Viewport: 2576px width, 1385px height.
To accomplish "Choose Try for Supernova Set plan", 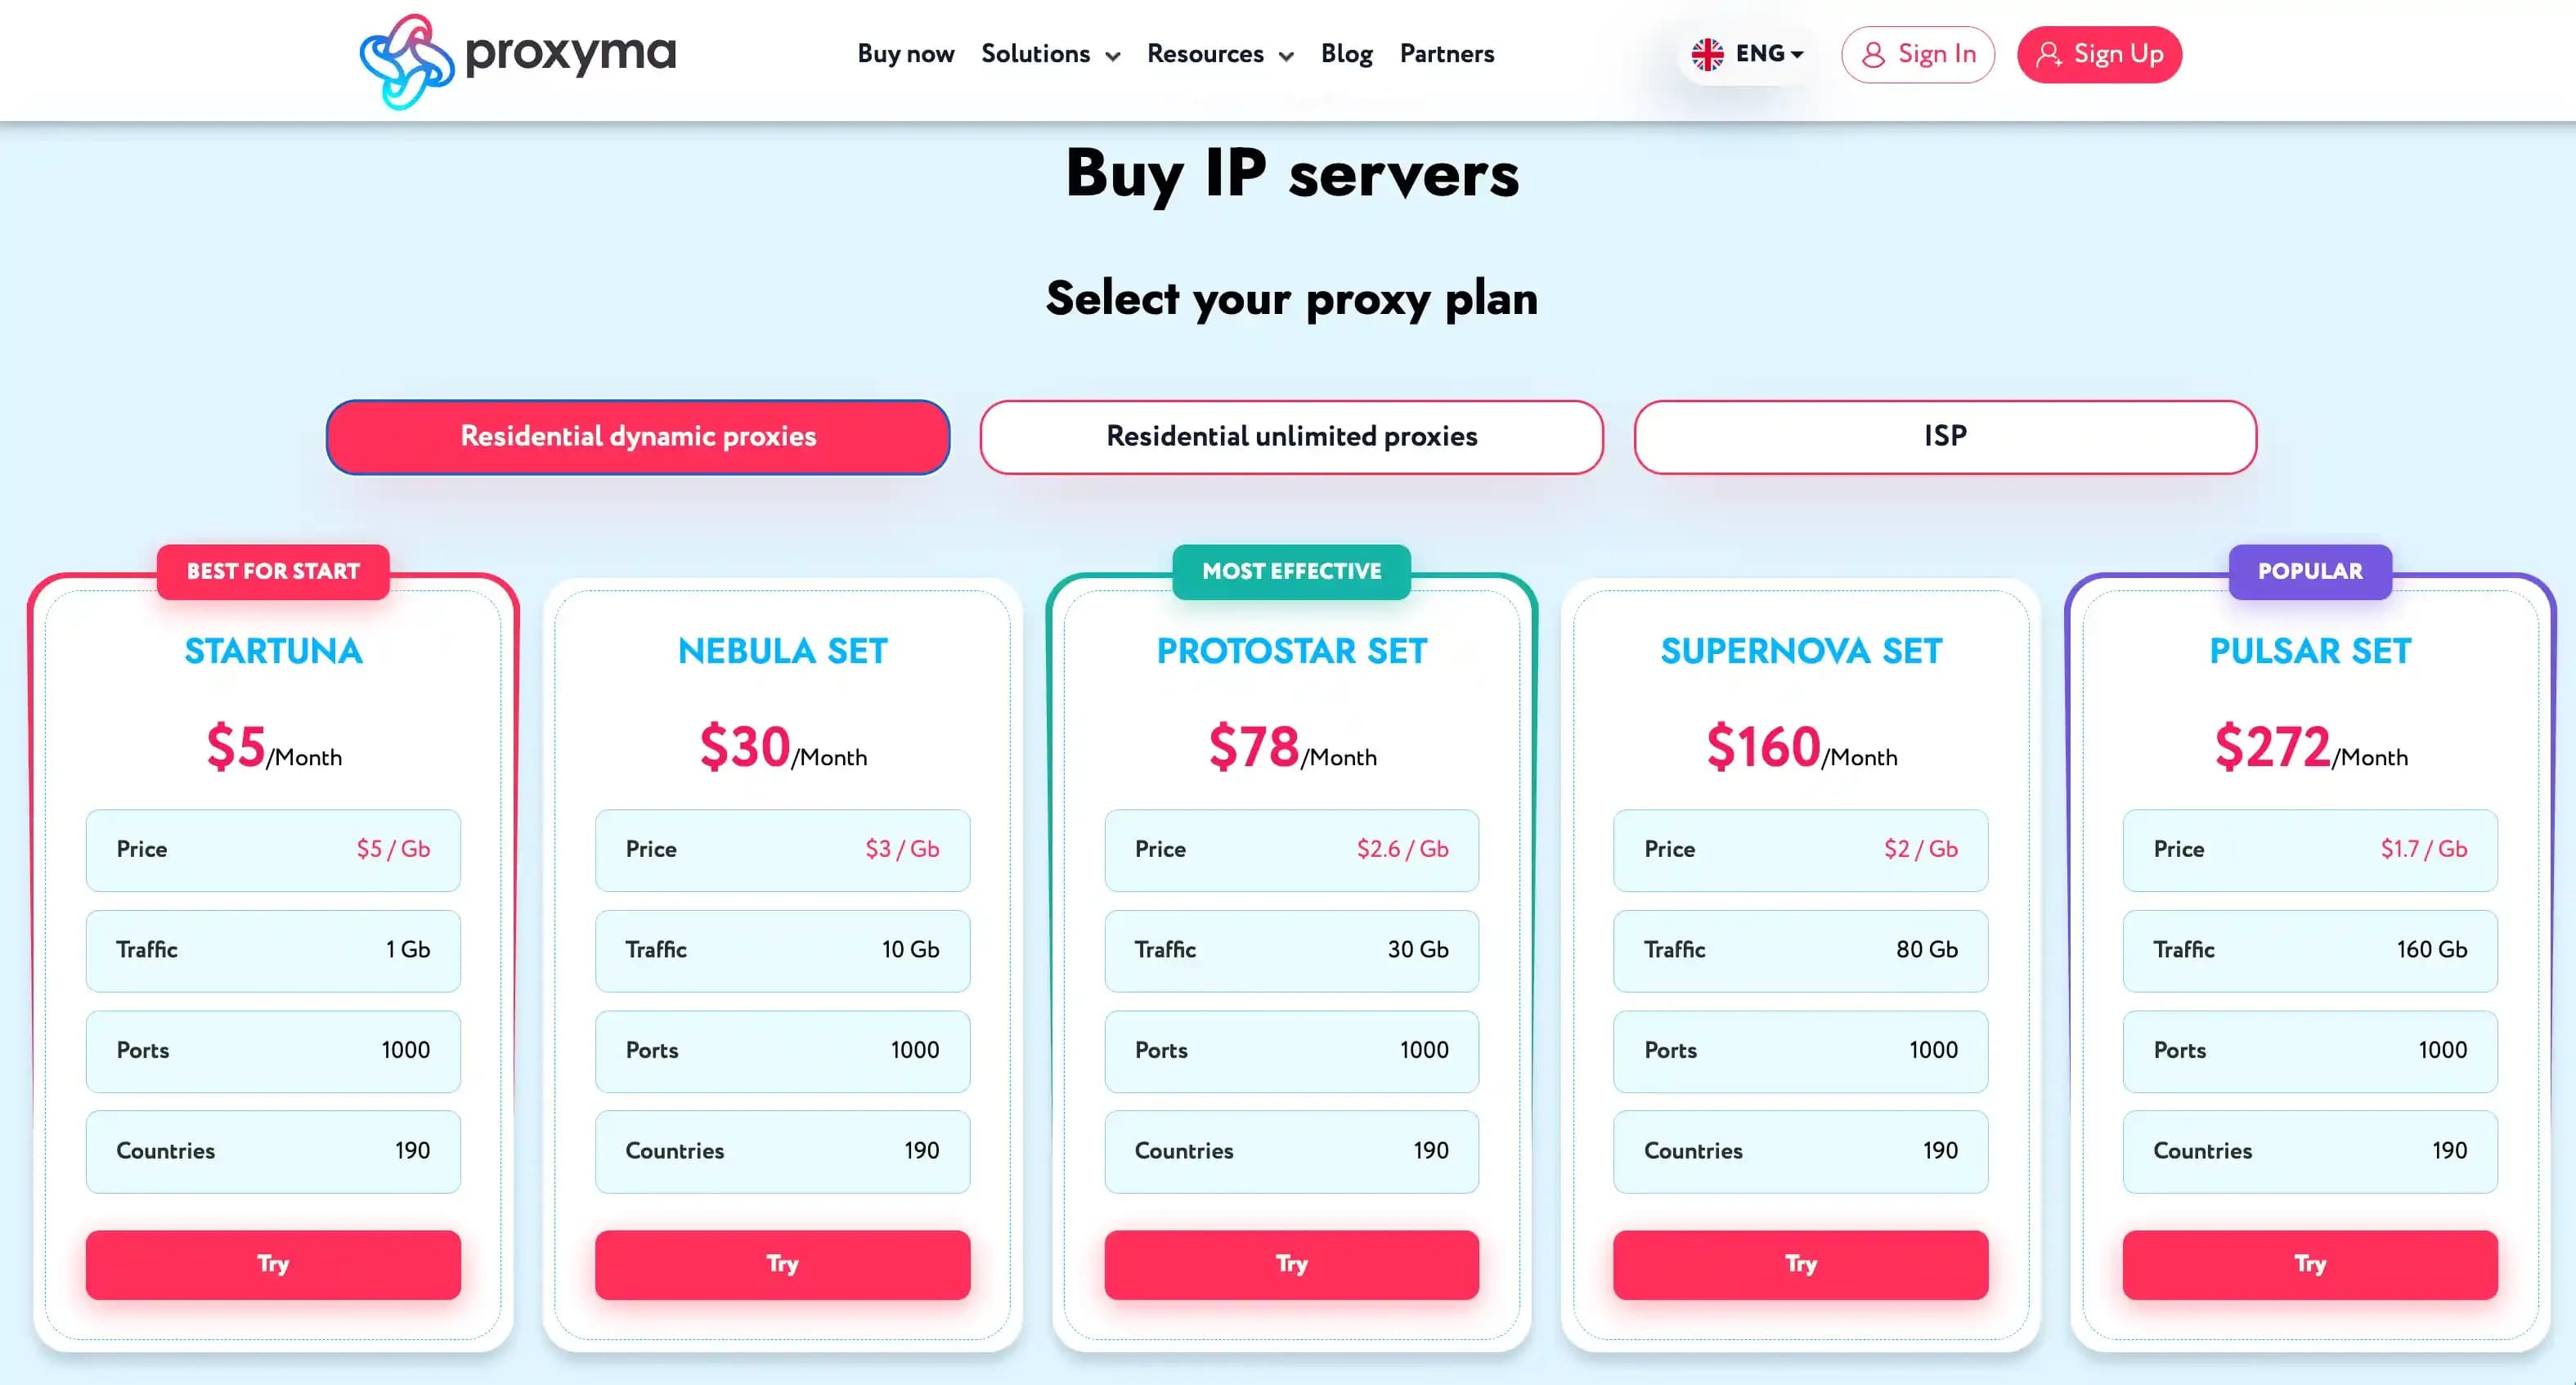I will (x=1800, y=1264).
